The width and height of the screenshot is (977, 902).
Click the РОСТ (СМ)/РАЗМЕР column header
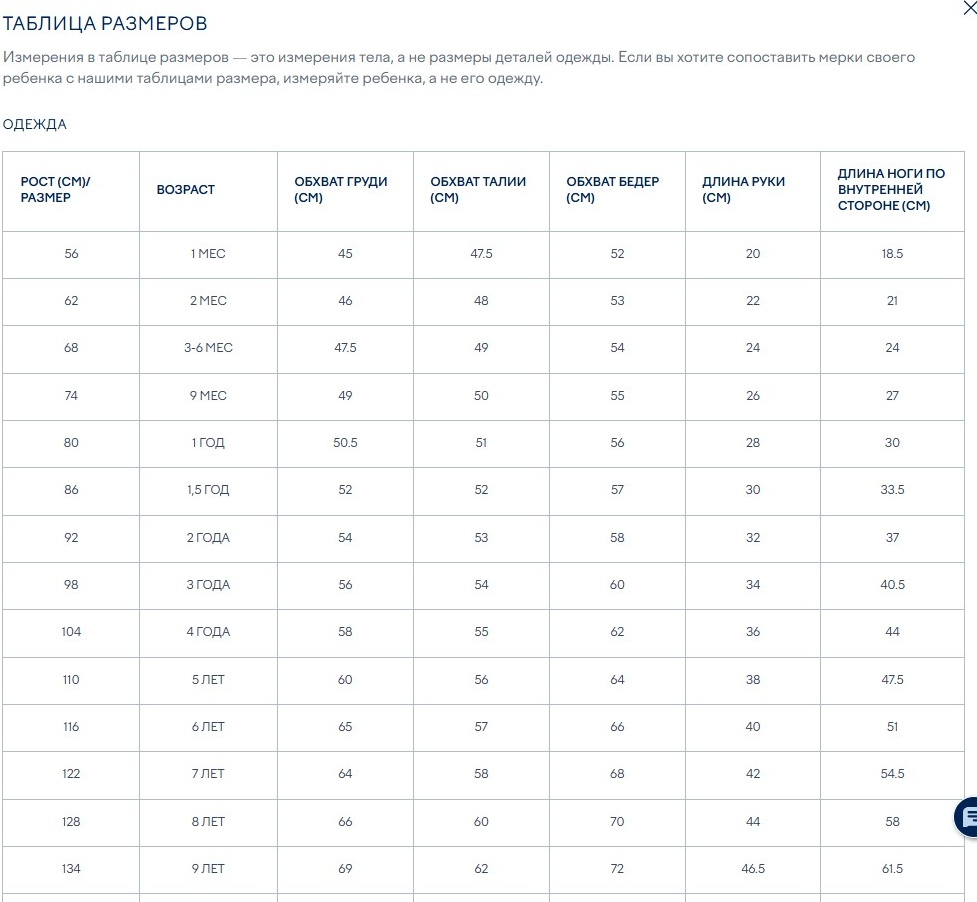[x=70, y=191]
